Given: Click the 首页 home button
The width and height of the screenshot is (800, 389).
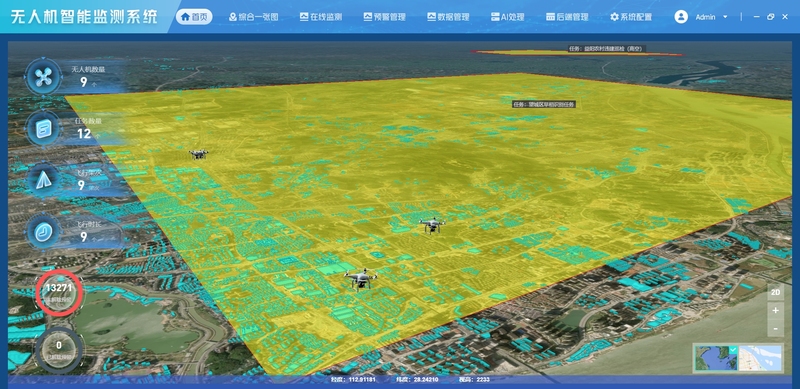Looking at the screenshot, I should point(194,17).
